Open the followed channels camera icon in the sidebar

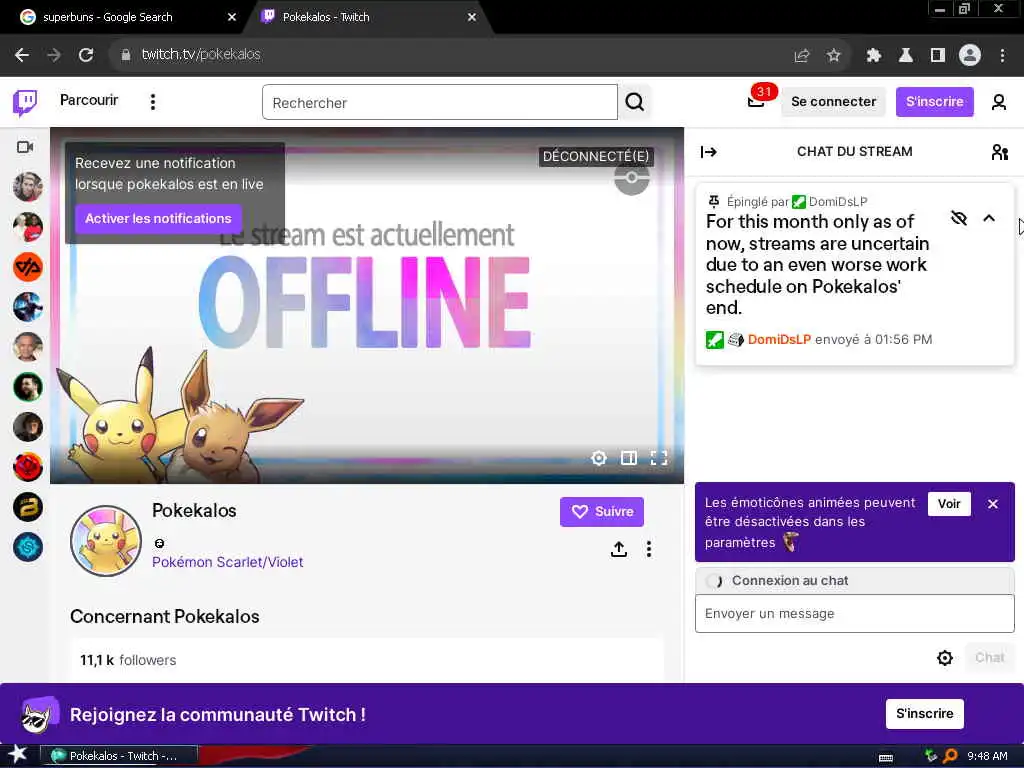25,147
